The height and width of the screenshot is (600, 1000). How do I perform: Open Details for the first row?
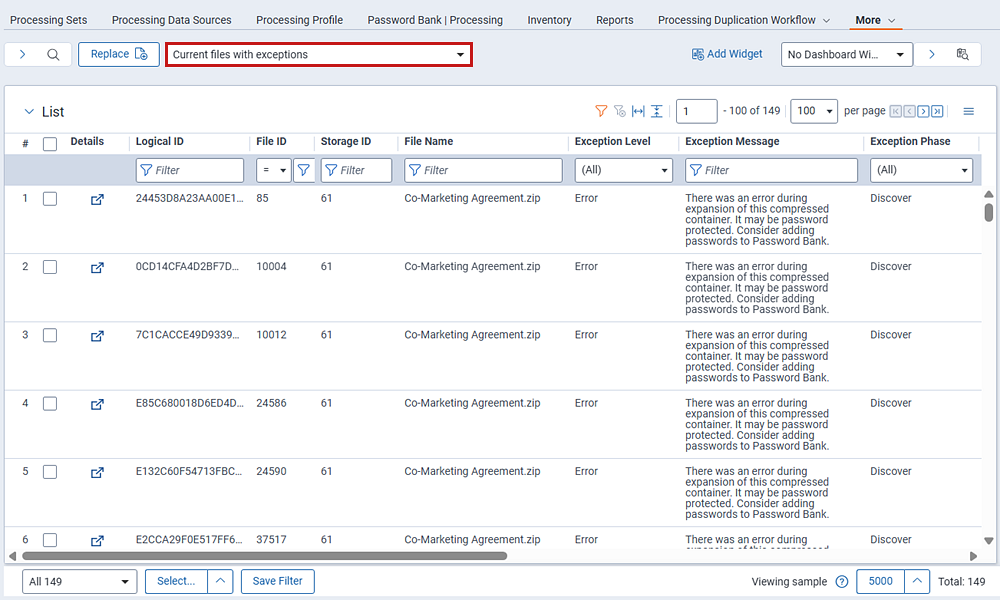click(97, 199)
